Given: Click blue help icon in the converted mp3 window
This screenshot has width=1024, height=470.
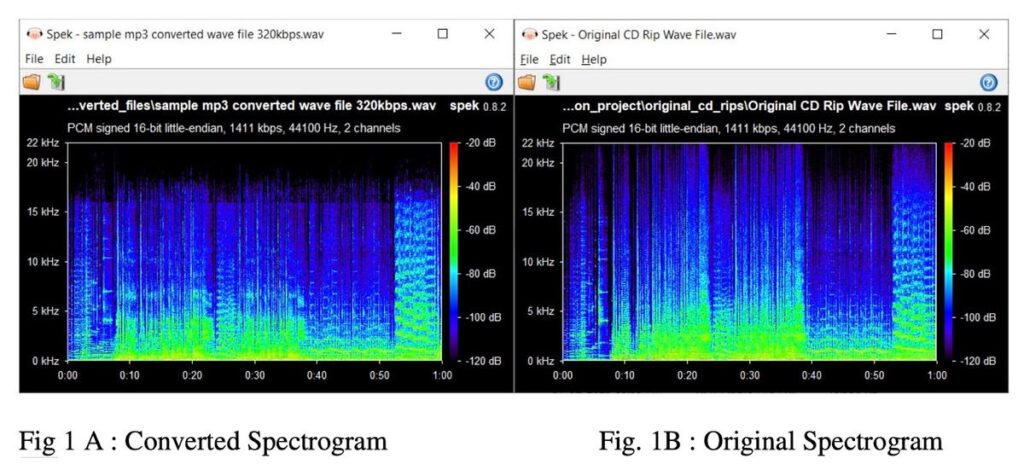Looking at the screenshot, I should [x=492, y=82].
